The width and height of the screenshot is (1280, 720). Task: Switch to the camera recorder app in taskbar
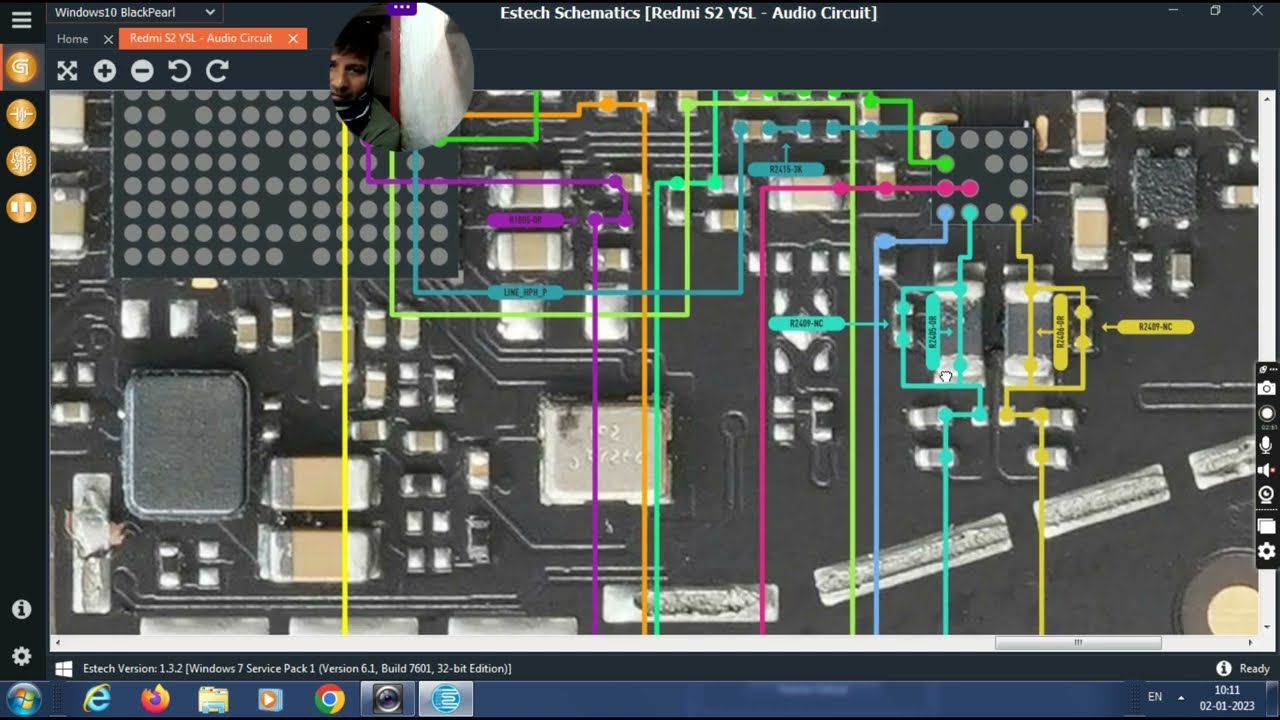pos(387,699)
